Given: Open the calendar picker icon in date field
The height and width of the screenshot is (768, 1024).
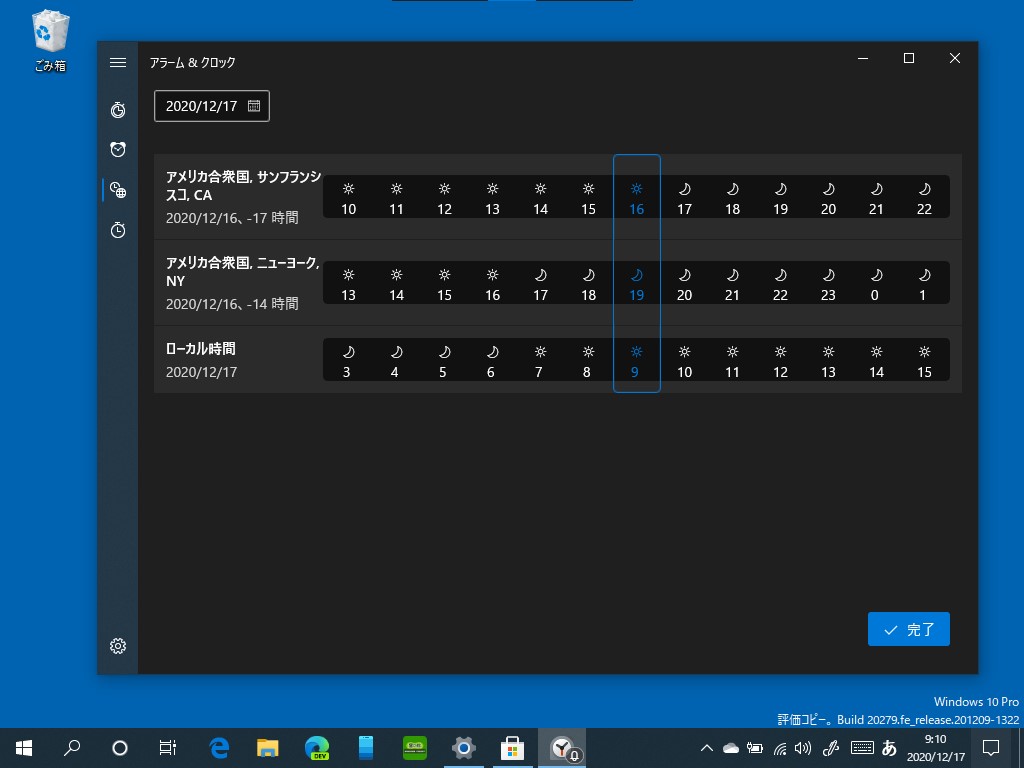Looking at the screenshot, I should point(254,106).
